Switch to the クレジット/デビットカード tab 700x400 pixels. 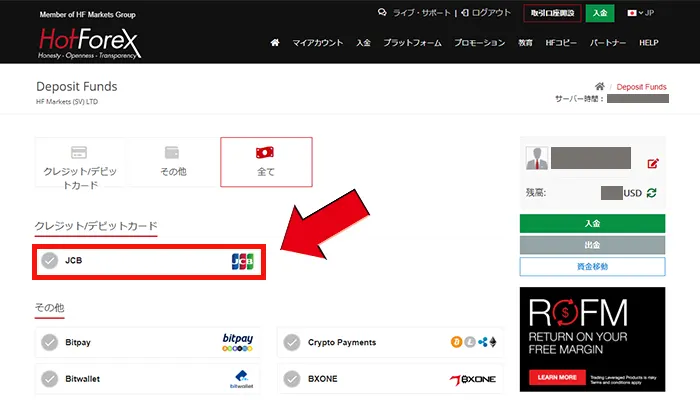[80, 162]
